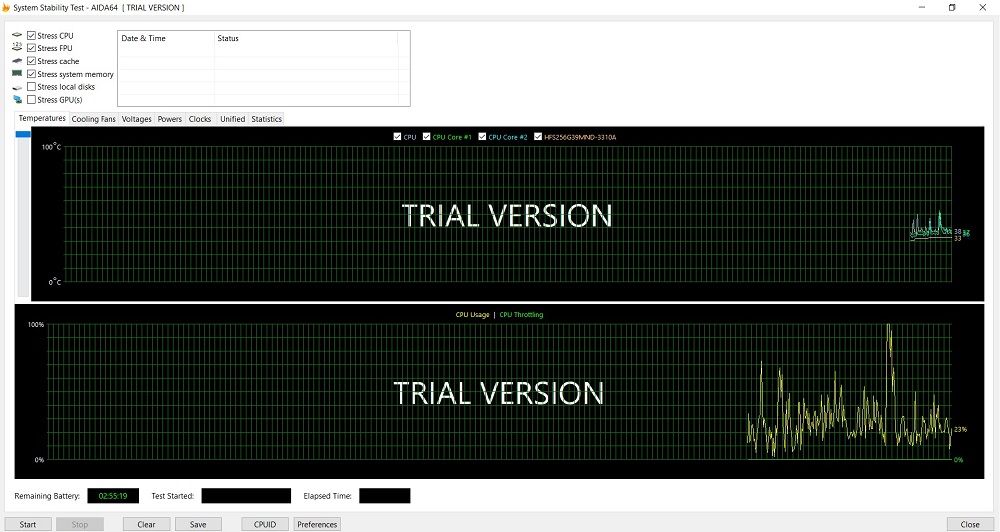Click the AIDA64 flame icon in title bar
This screenshot has width=1000, height=532.
(x=6, y=8)
